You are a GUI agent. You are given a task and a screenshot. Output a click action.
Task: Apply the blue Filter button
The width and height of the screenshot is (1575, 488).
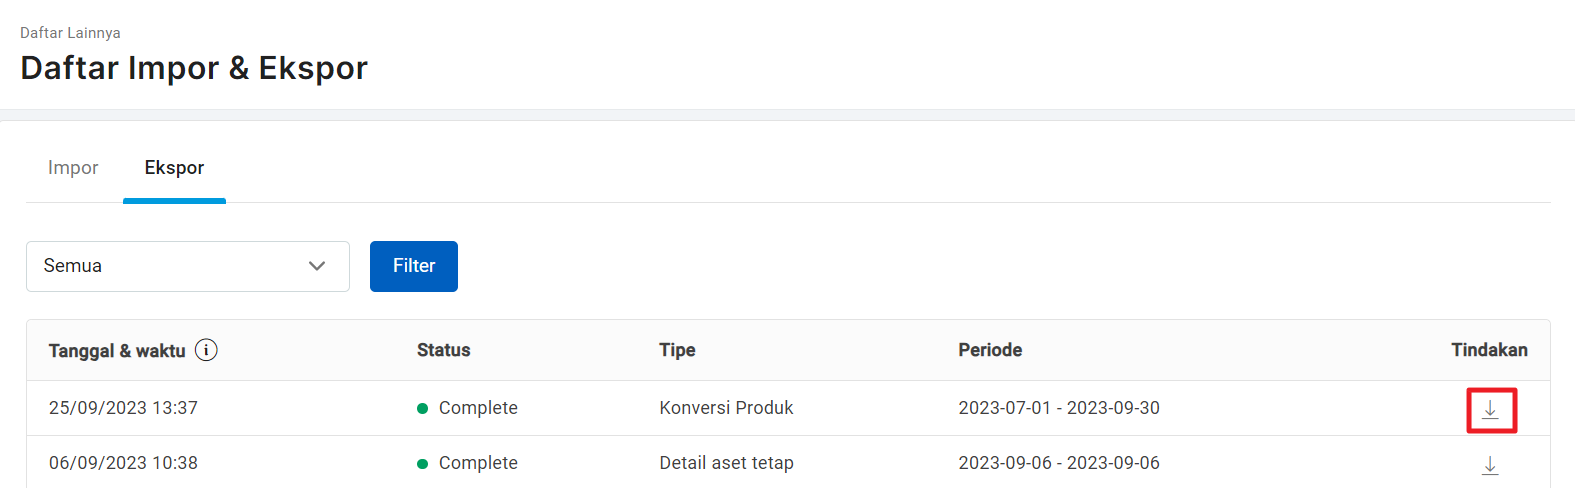click(414, 266)
